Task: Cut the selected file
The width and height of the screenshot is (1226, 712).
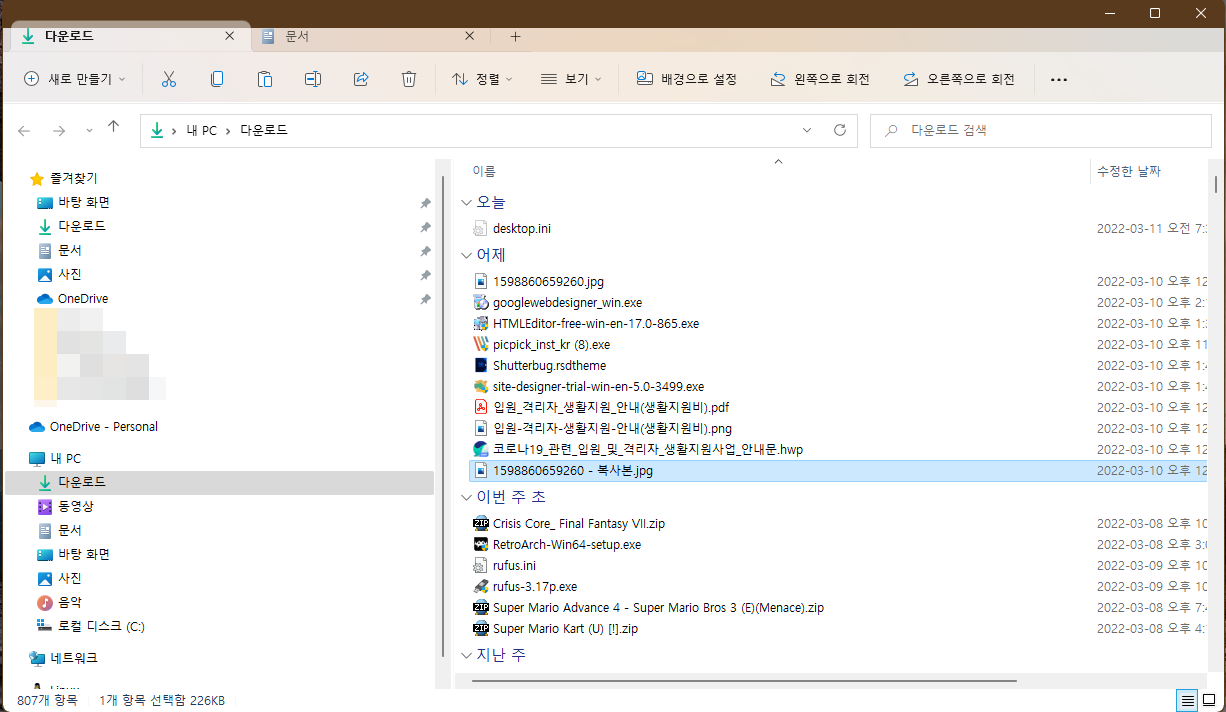Action: [x=168, y=79]
